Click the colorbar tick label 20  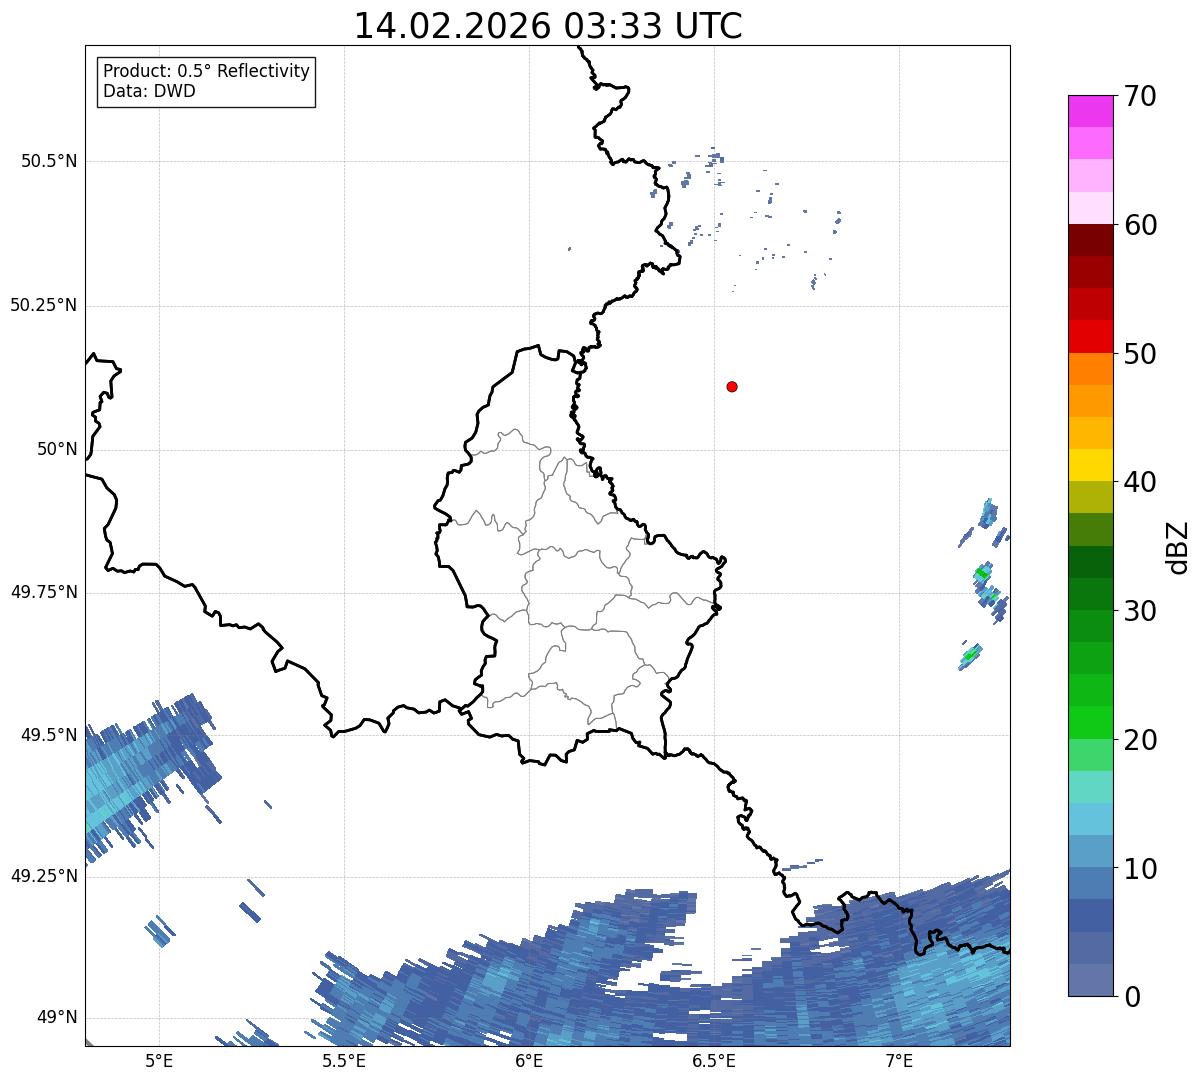(x=1140, y=740)
